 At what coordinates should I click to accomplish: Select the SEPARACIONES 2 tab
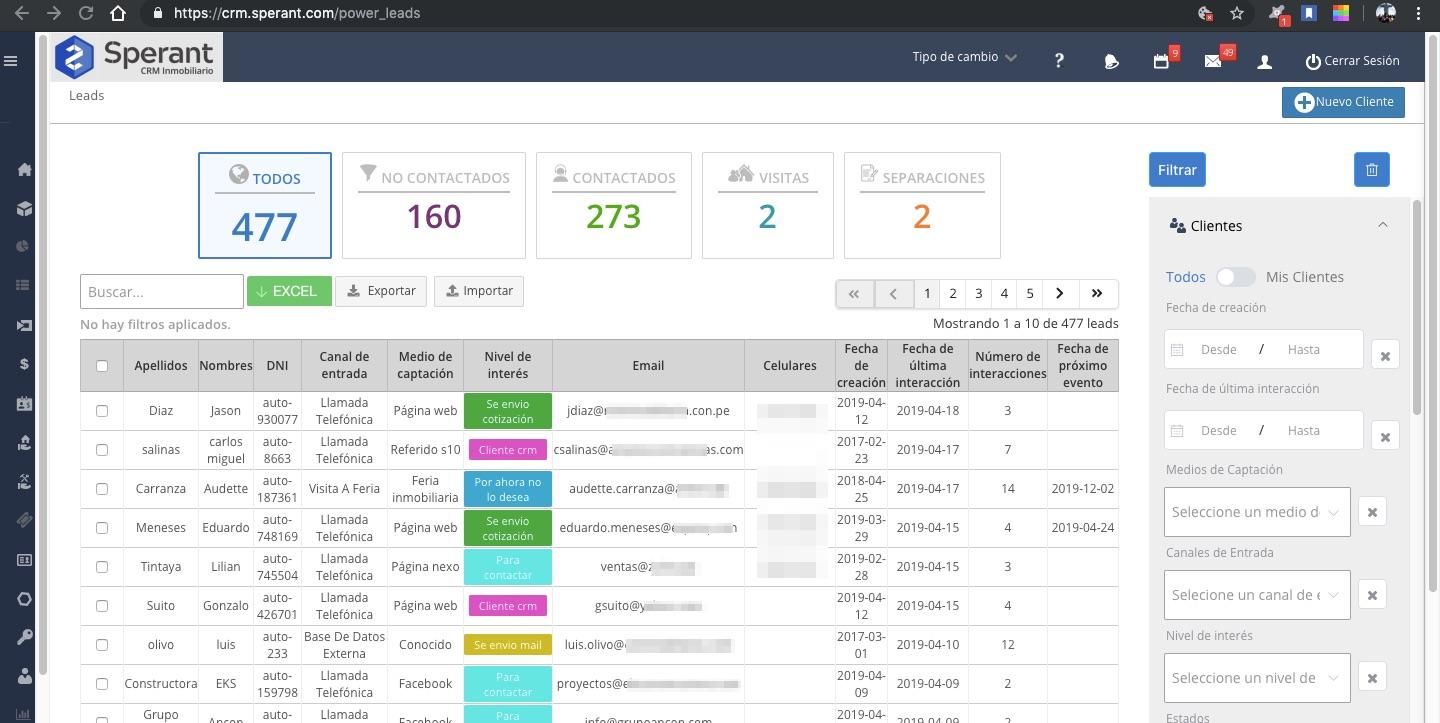[922, 205]
